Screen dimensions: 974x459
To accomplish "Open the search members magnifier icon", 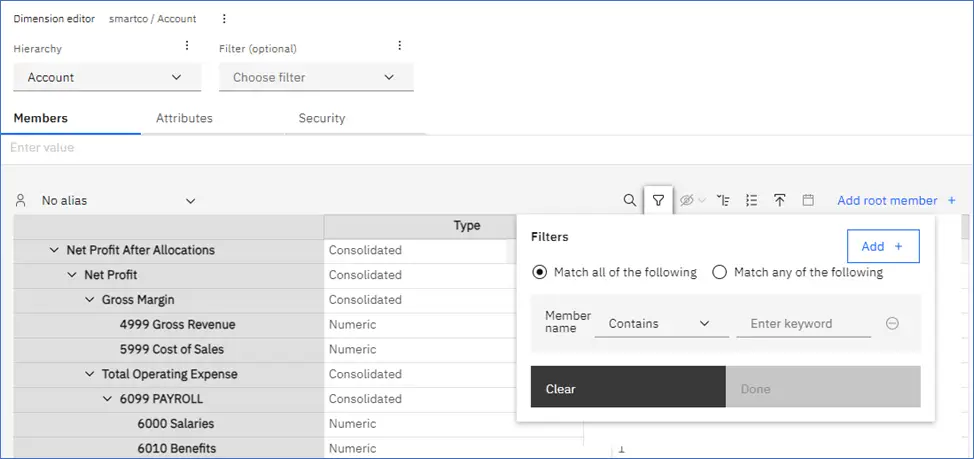I will tap(629, 200).
